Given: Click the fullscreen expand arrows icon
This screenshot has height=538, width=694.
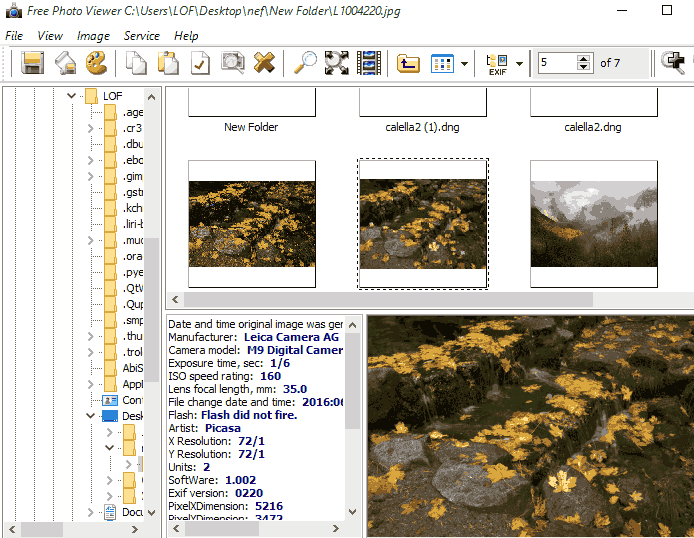Looking at the screenshot, I should (336, 63).
